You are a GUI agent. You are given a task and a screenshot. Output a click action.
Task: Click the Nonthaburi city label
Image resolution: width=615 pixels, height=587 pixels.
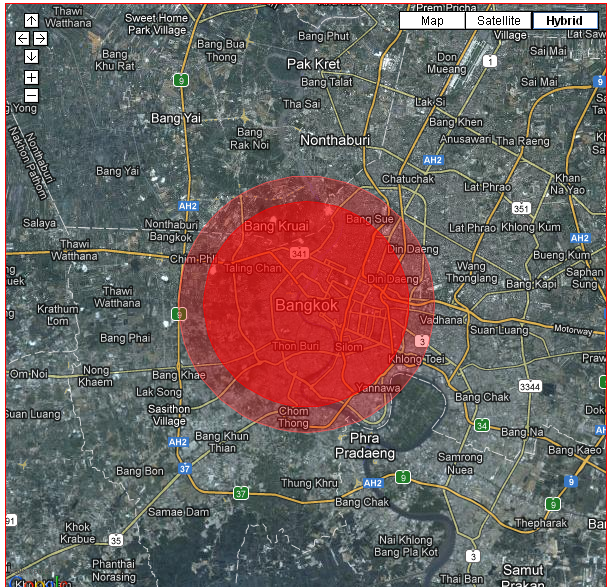(335, 140)
